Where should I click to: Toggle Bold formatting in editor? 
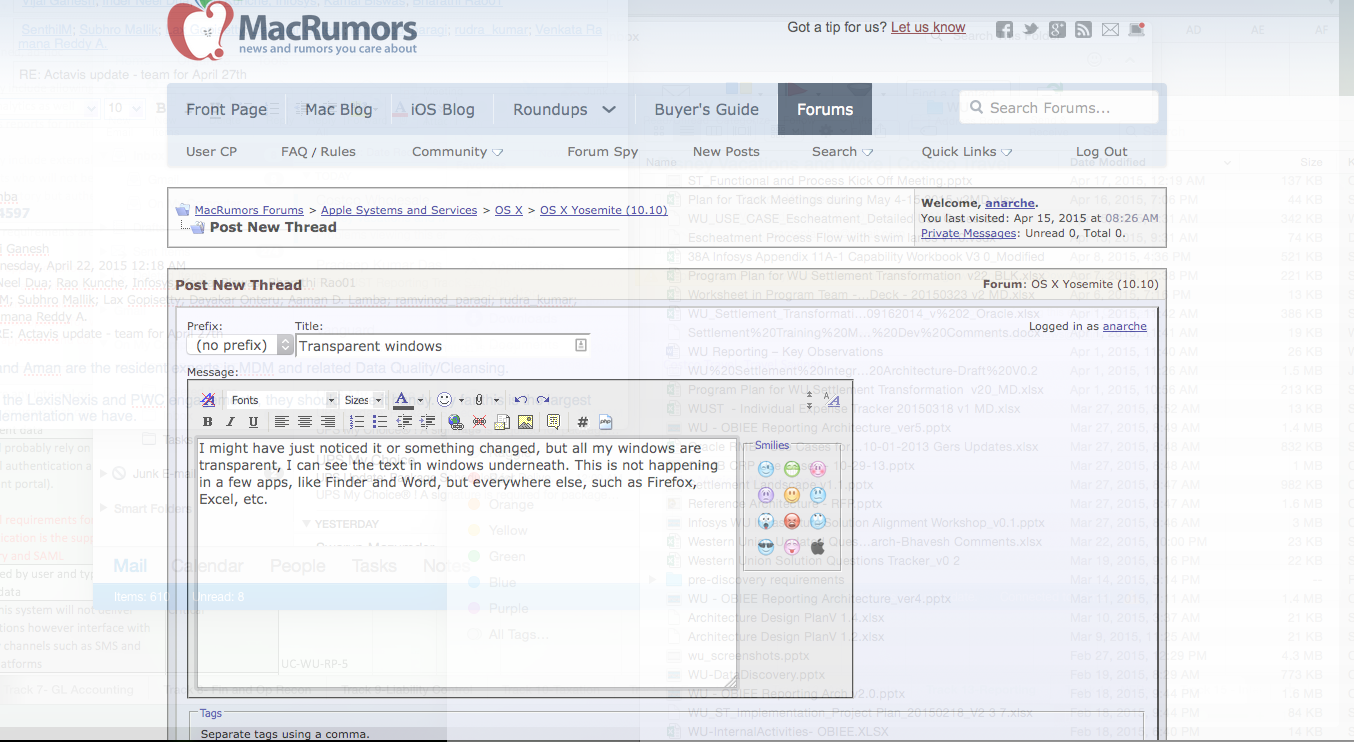pos(207,422)
